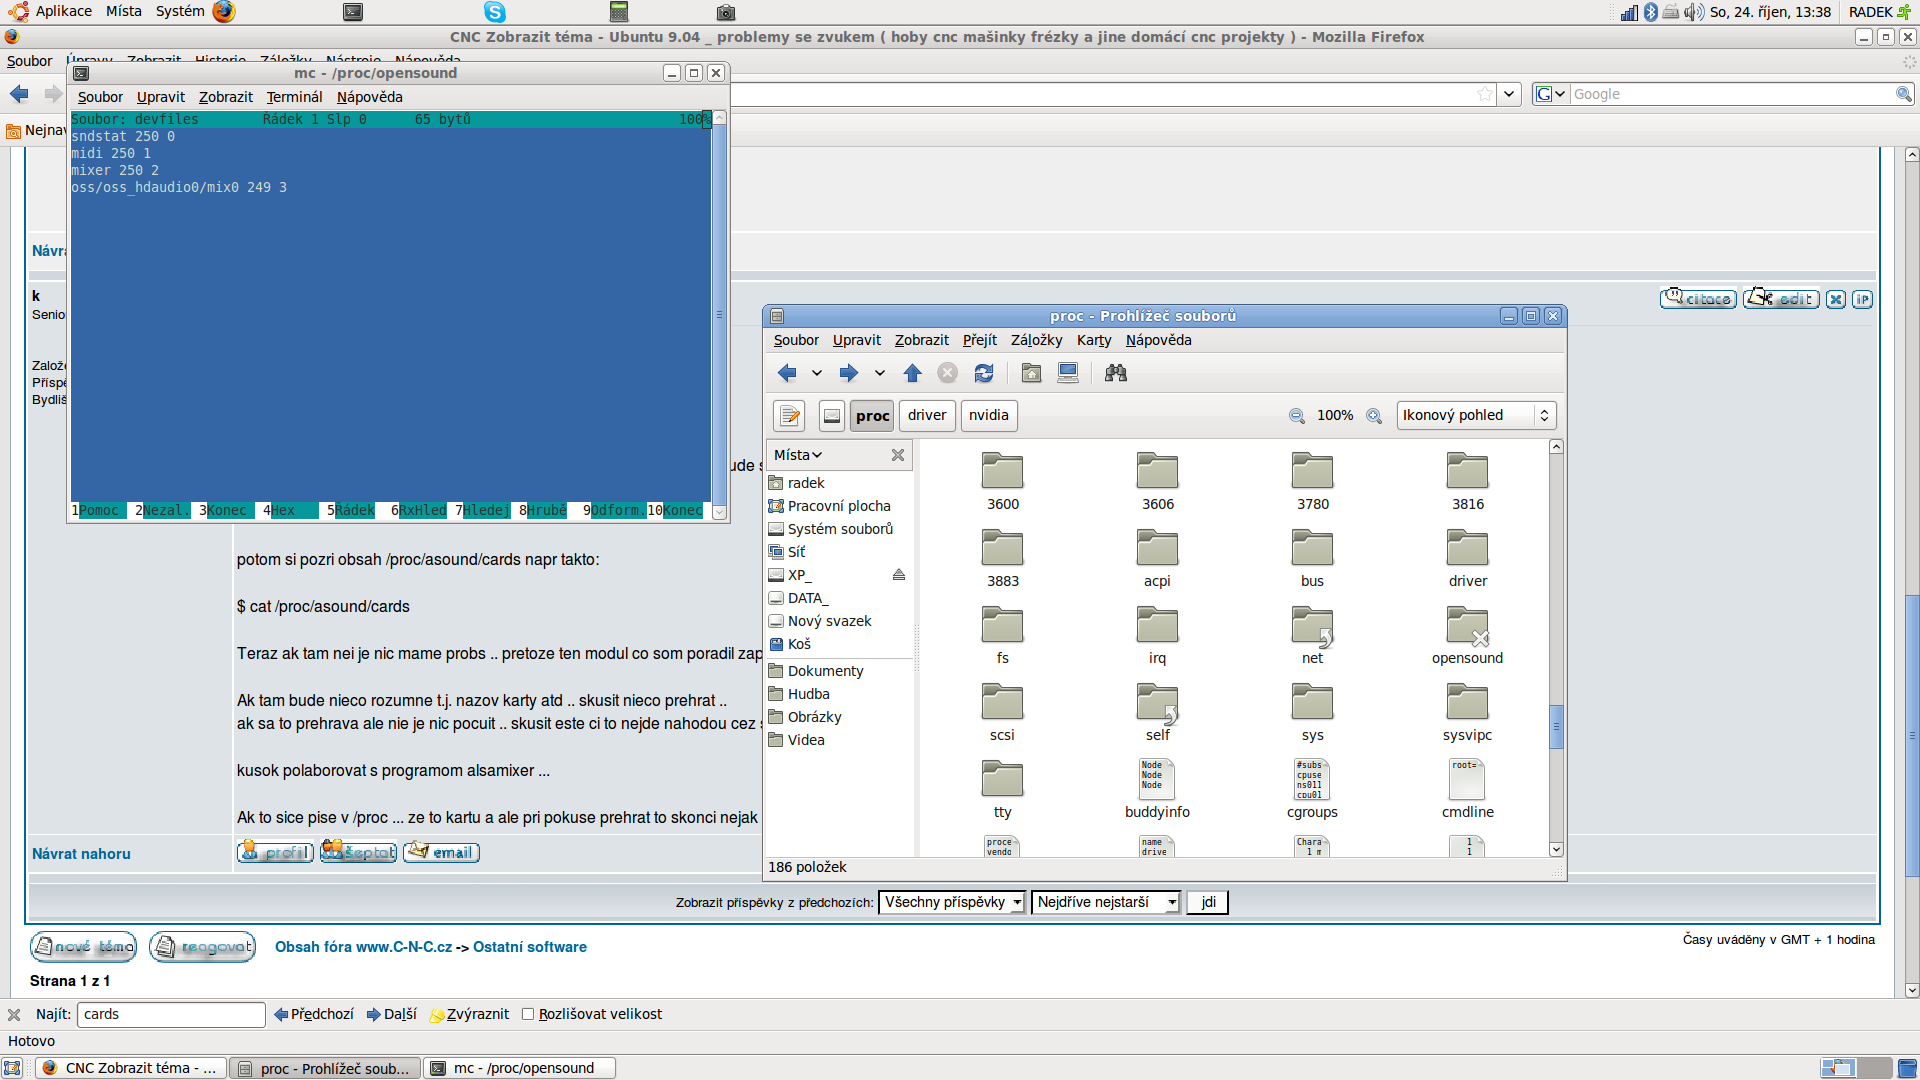Follow the Ostatní software forum link

(529, 947)
